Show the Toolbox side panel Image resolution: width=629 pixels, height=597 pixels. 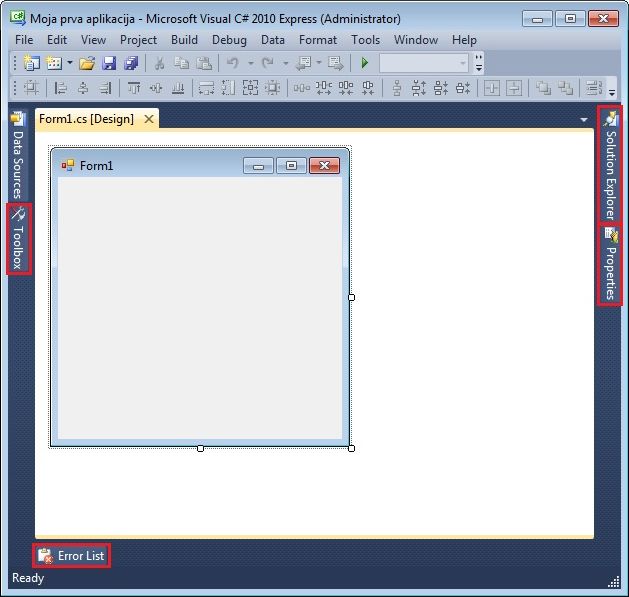[18, 239]
